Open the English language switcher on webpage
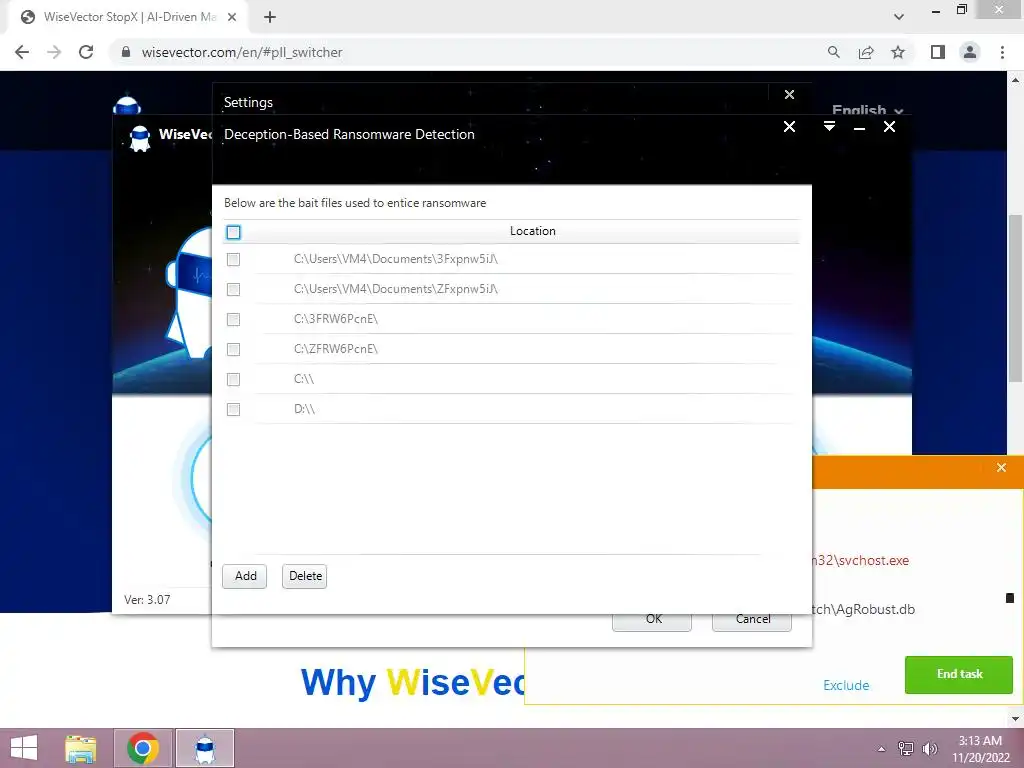The height and width of the screenshot is (768, 1024). (x=867, y=110)
